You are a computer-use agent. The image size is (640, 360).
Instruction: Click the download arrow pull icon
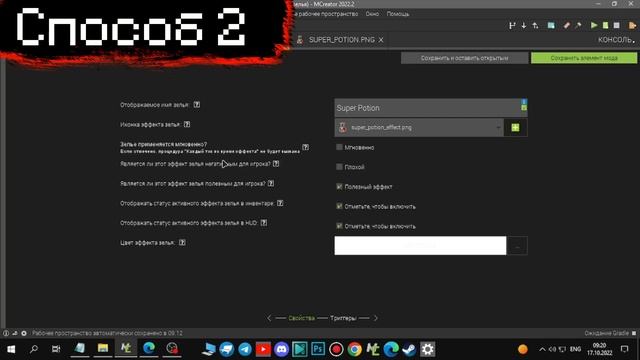tap(524, 25)
